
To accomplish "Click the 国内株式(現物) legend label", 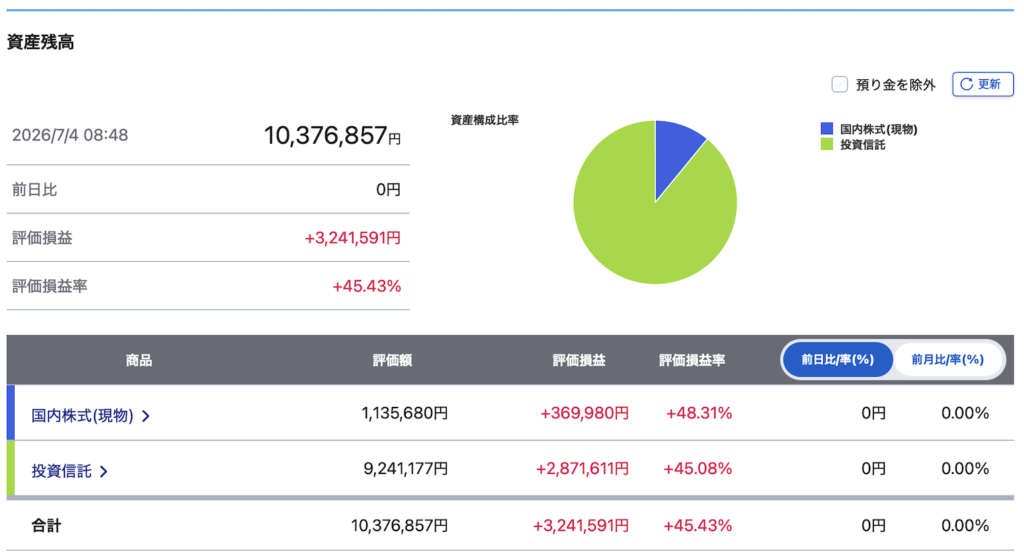I will 878,129.
